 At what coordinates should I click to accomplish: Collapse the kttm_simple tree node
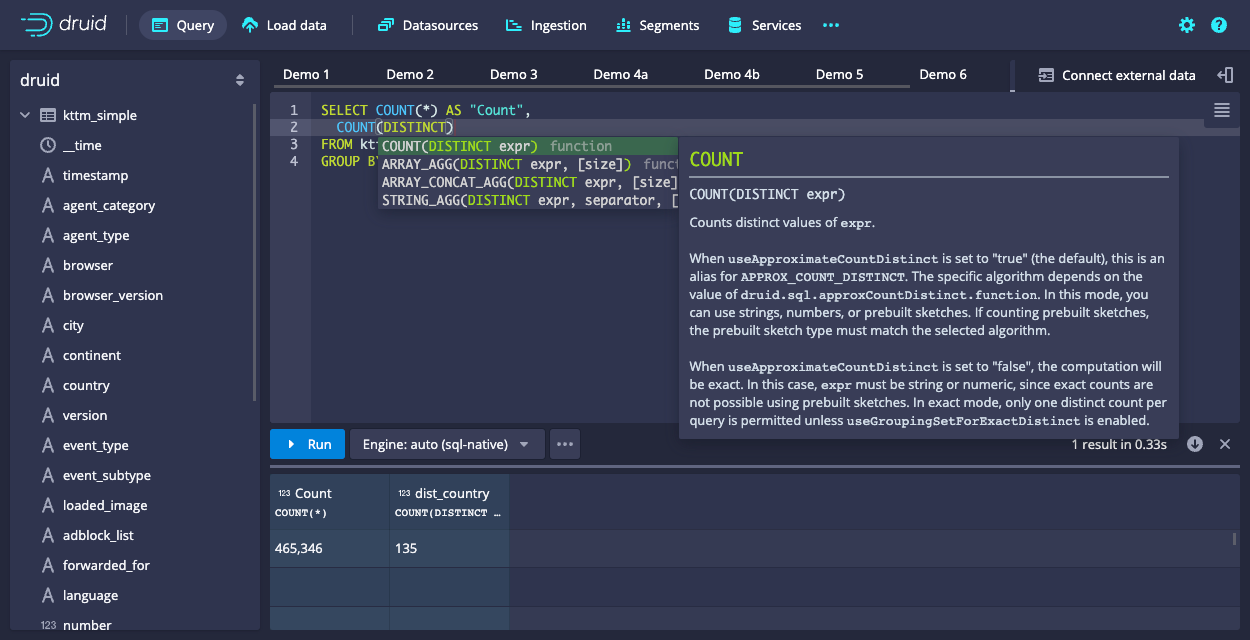coord(25,115)
